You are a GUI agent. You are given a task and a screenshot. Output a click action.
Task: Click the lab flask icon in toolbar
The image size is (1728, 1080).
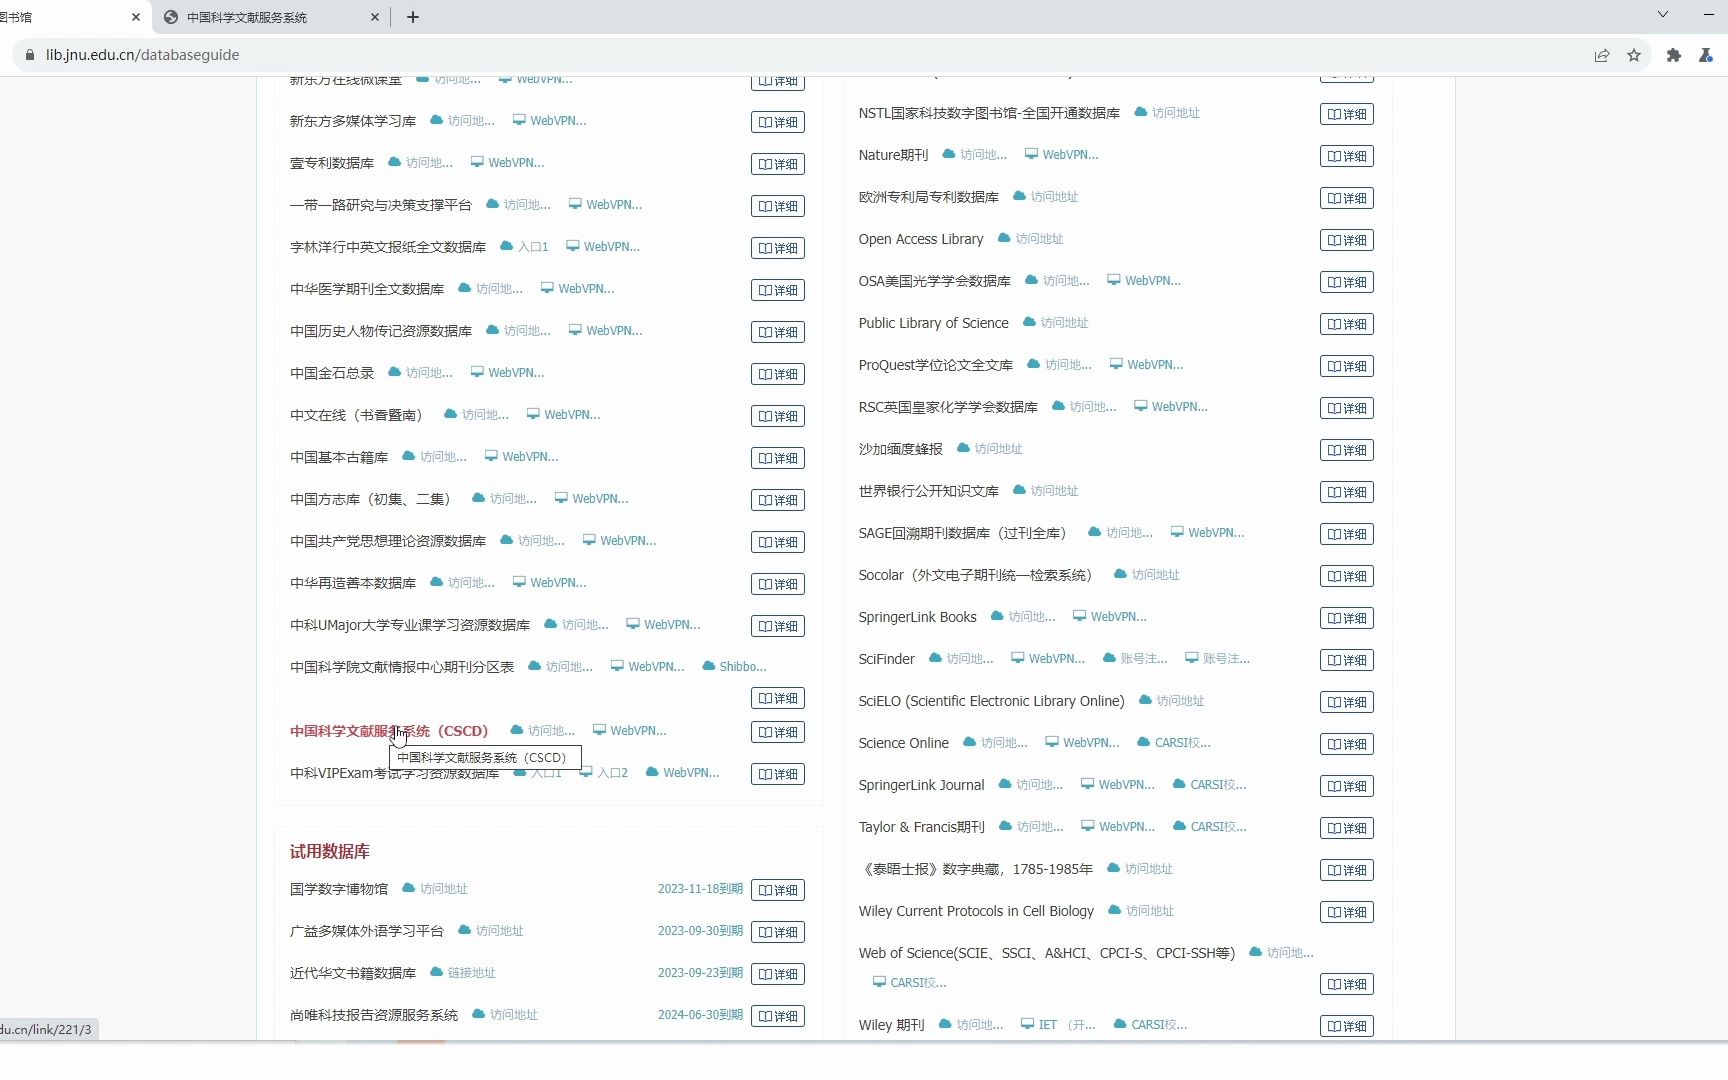pos(1706,55)
